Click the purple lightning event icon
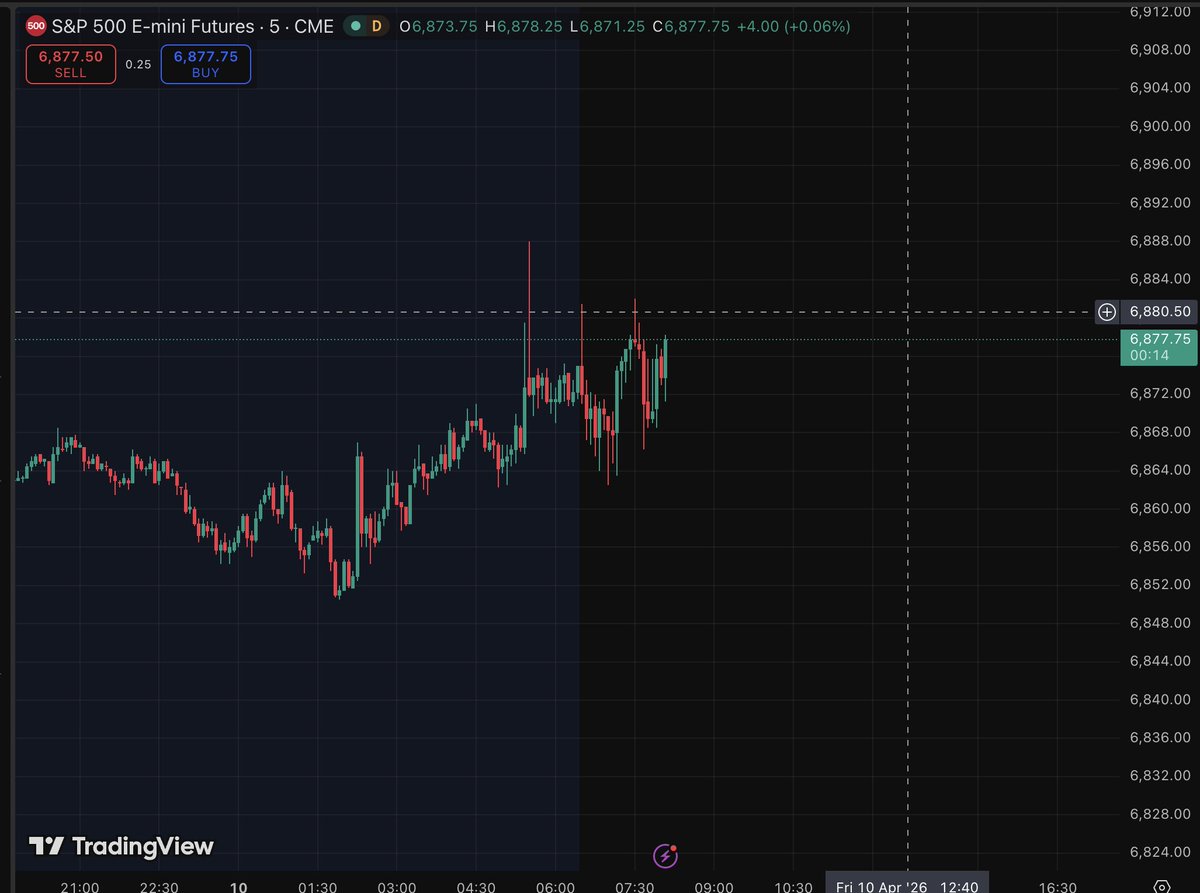 (665, 855)
